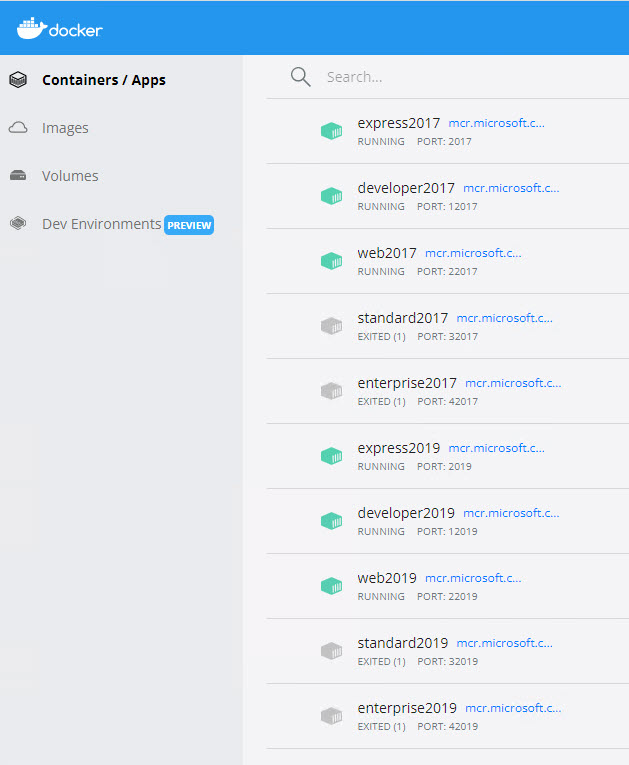Open web2019 image link mcr.microsoft.c...
629x765 pixels.
[473, 578]
